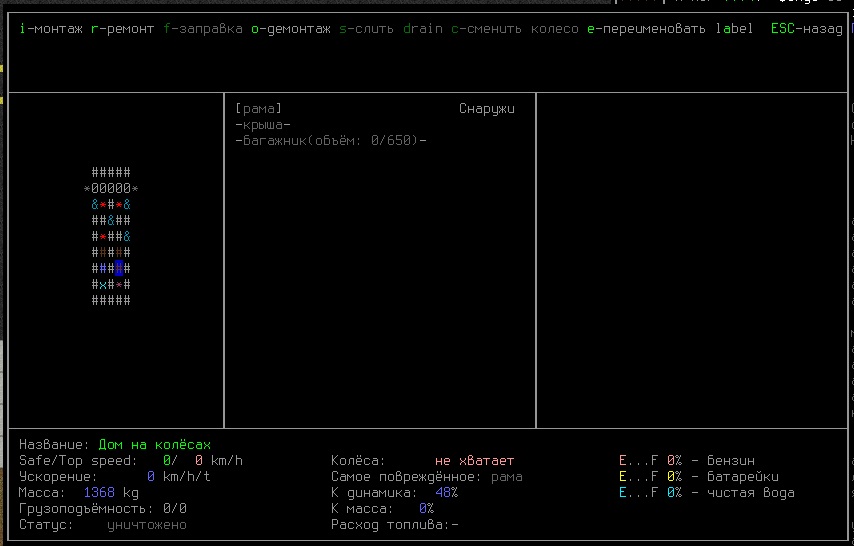Viewport: 854px width, 546px height.
Task: Click the К масса 0% value
Action: (x=383, y=508)
